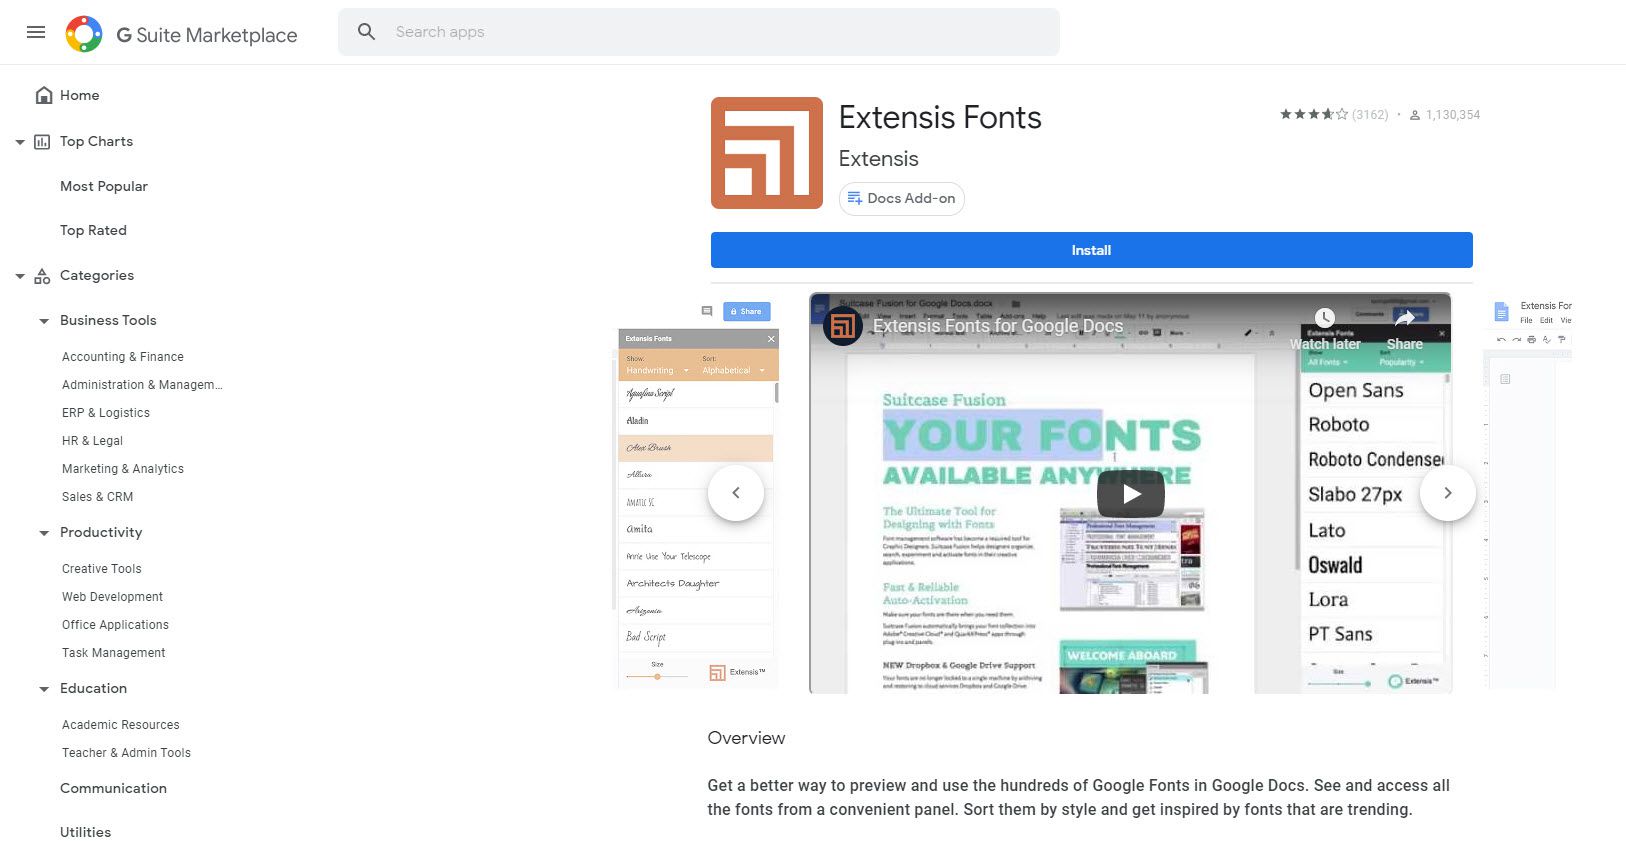
Task: Open Administration & Management category
Action: 142,385
